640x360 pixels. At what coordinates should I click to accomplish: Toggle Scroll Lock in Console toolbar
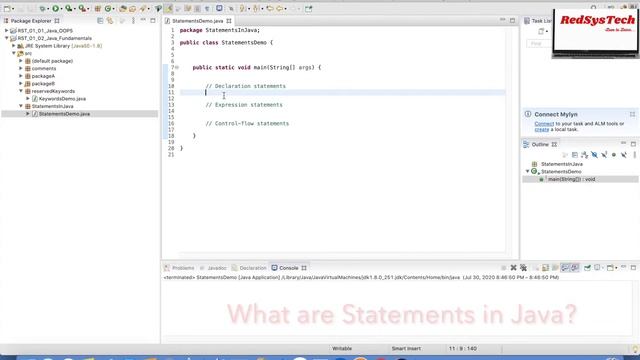tap(545, 268)
